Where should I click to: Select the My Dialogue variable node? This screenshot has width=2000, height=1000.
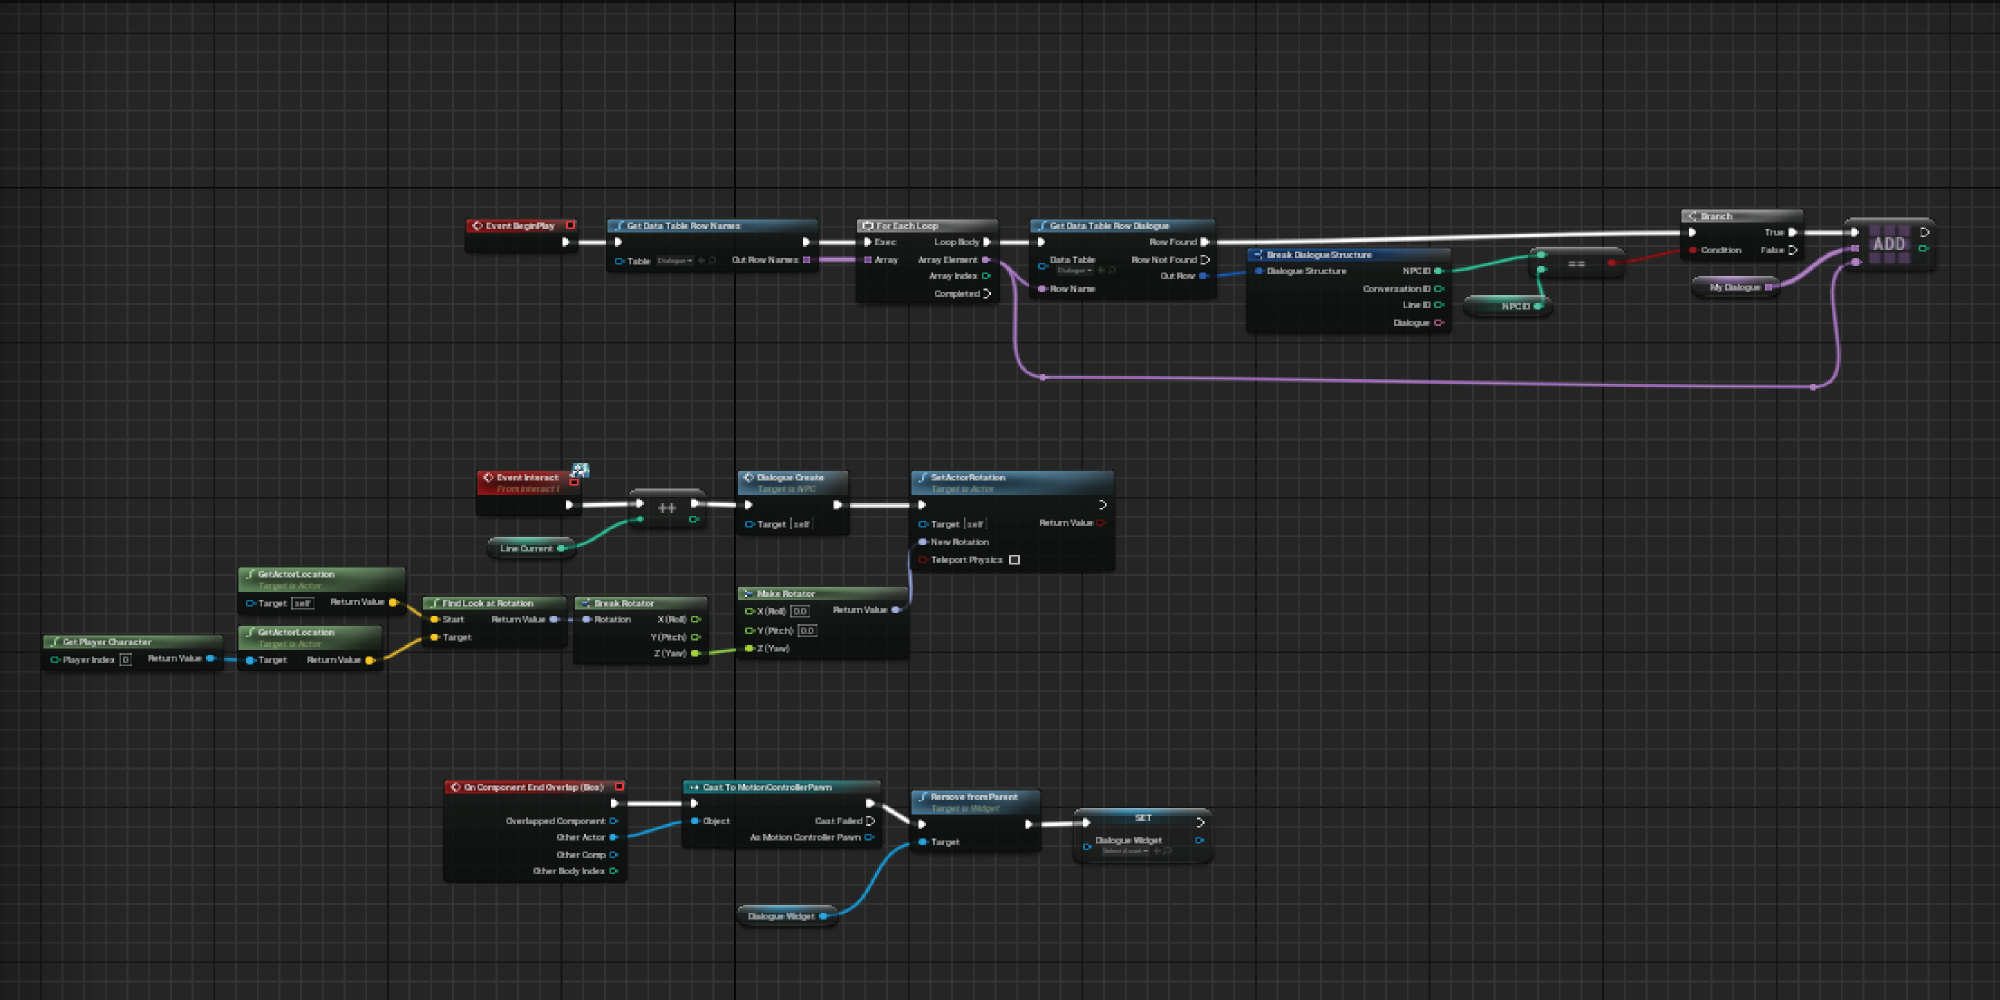pos(1735,288)
